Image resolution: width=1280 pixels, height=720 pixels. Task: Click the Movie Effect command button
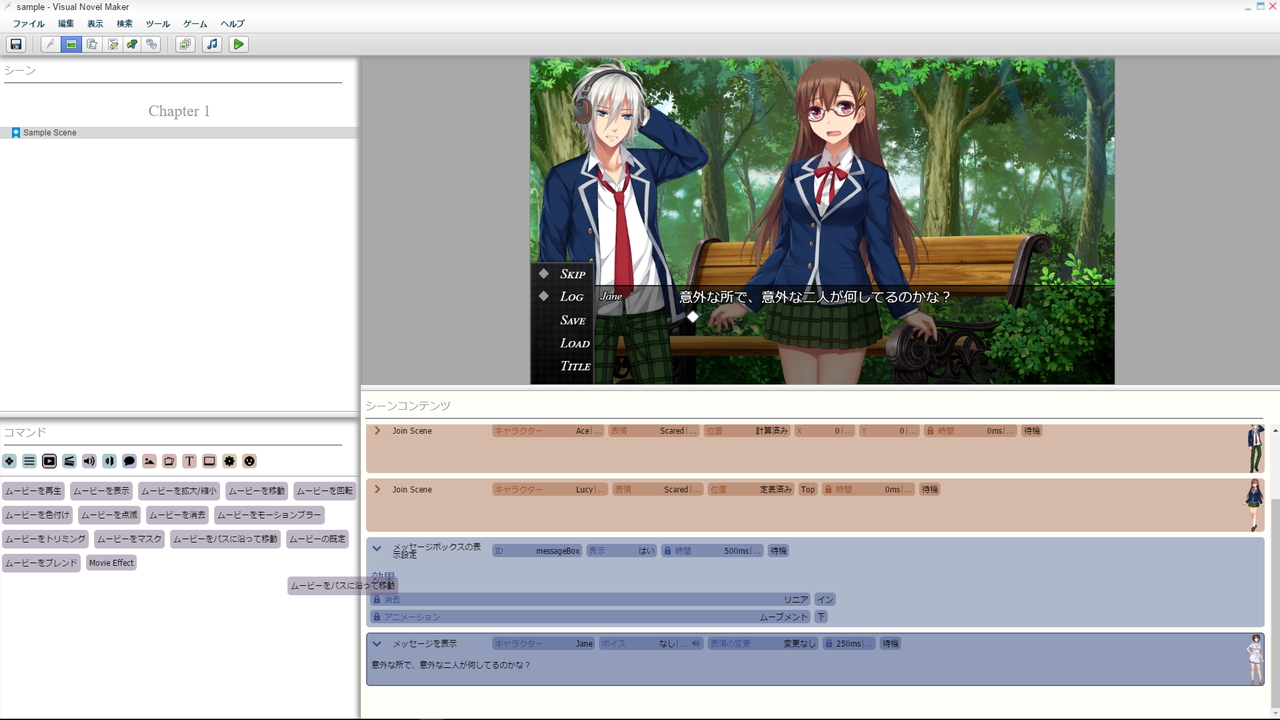[111, 562]
